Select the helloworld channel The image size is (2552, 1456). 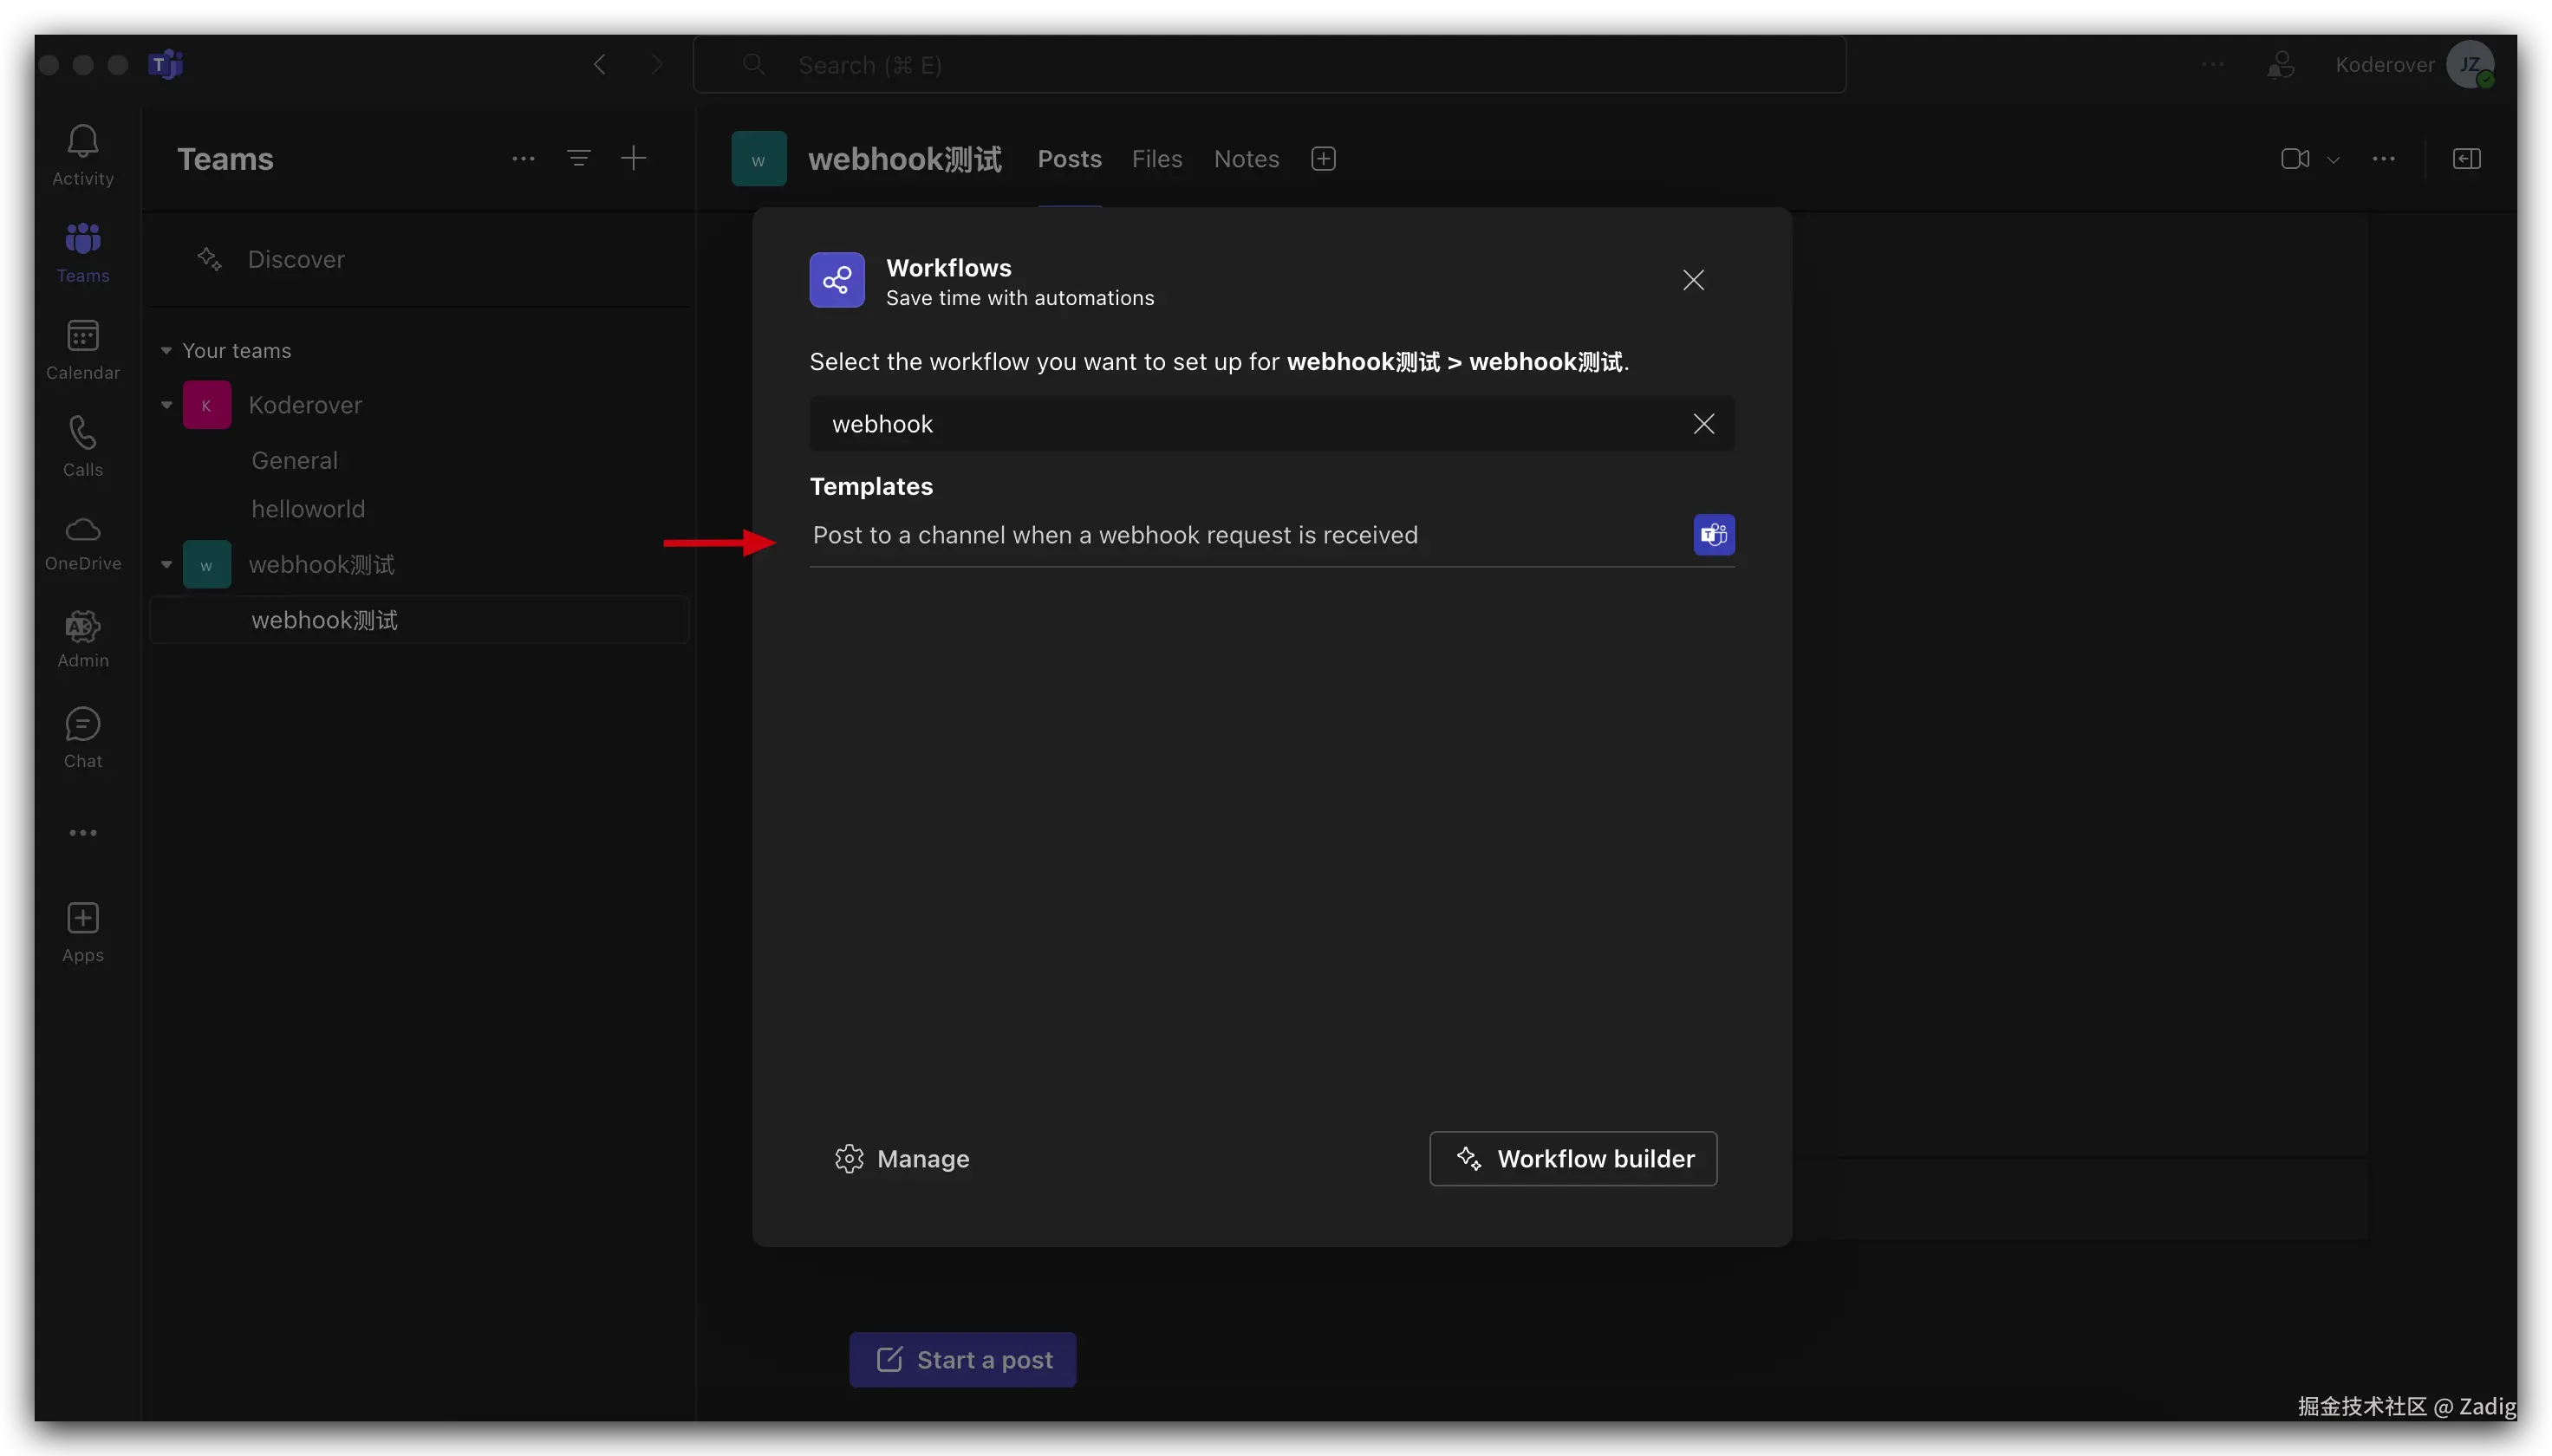pos(308,509)
